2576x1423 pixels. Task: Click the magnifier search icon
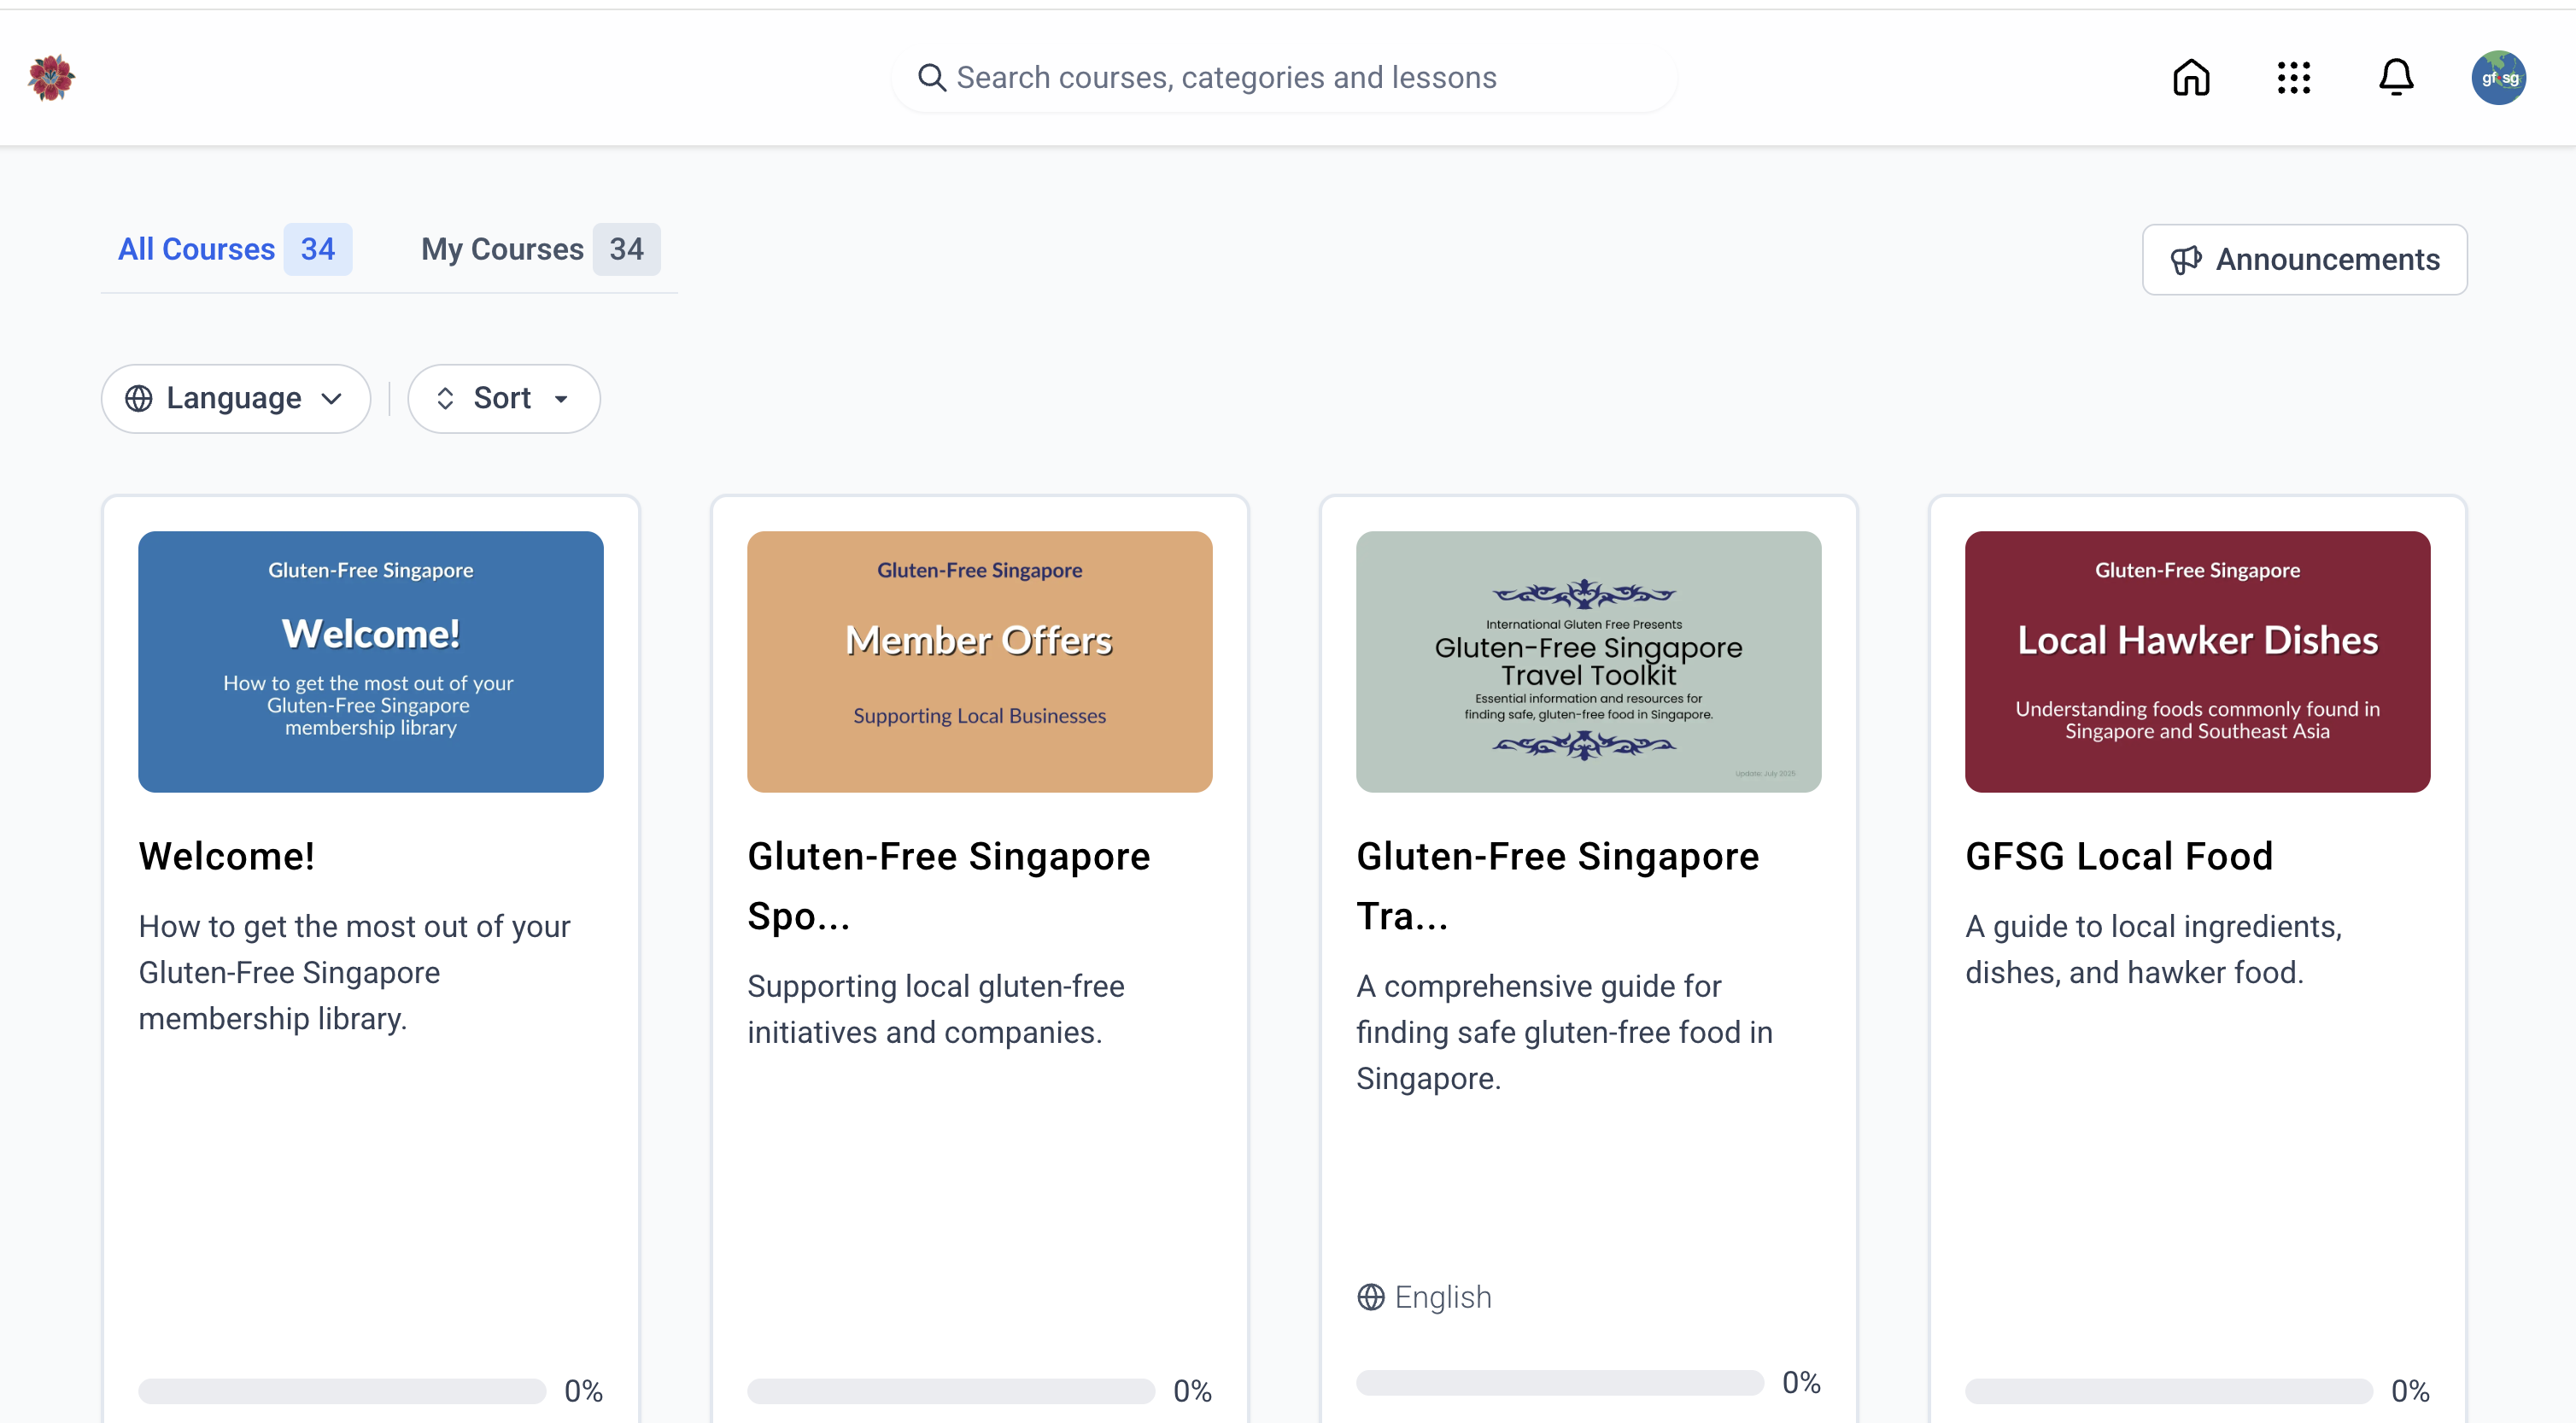(931, 77)
